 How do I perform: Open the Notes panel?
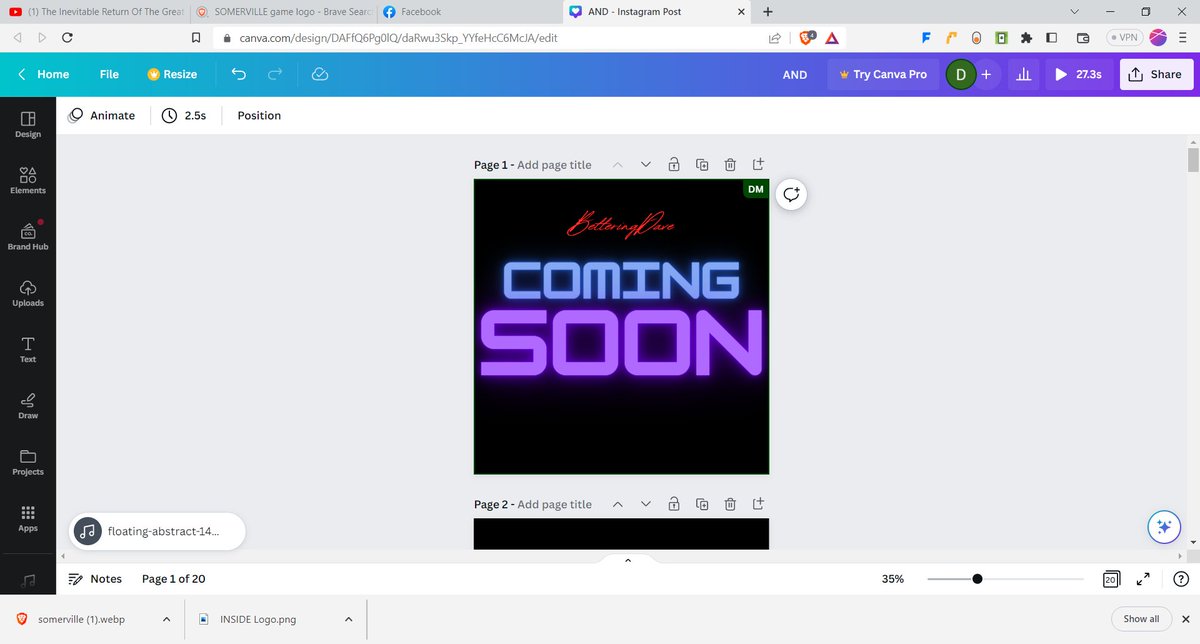tap(95, 579)
